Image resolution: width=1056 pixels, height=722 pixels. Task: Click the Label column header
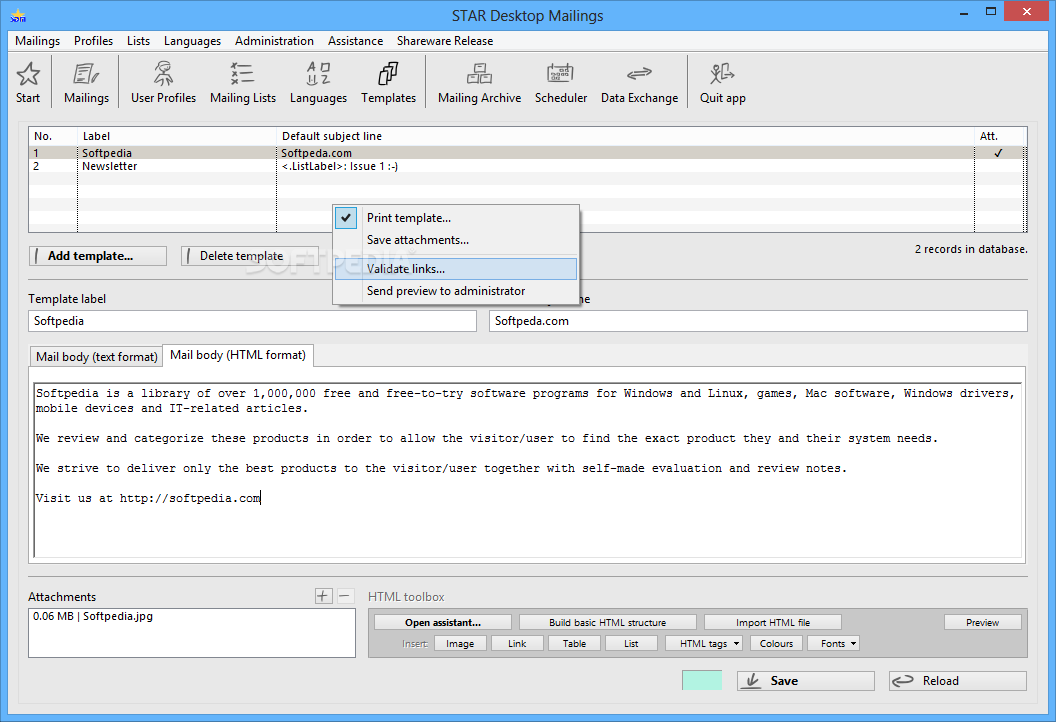177,136
